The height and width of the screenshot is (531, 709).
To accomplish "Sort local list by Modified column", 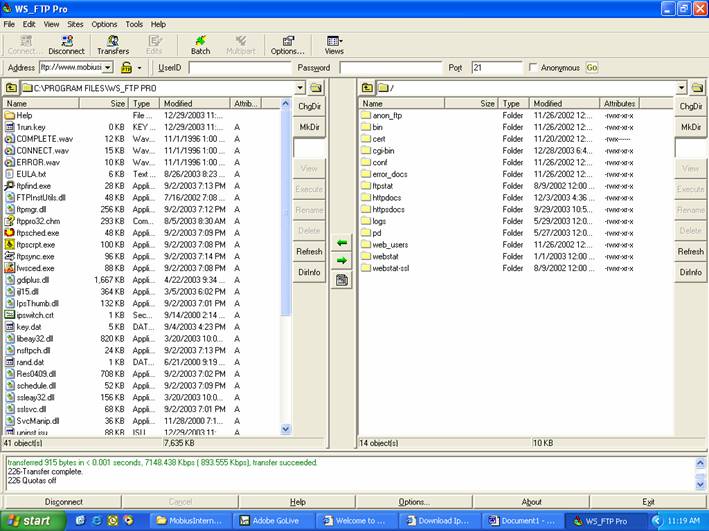I will 194,104.
